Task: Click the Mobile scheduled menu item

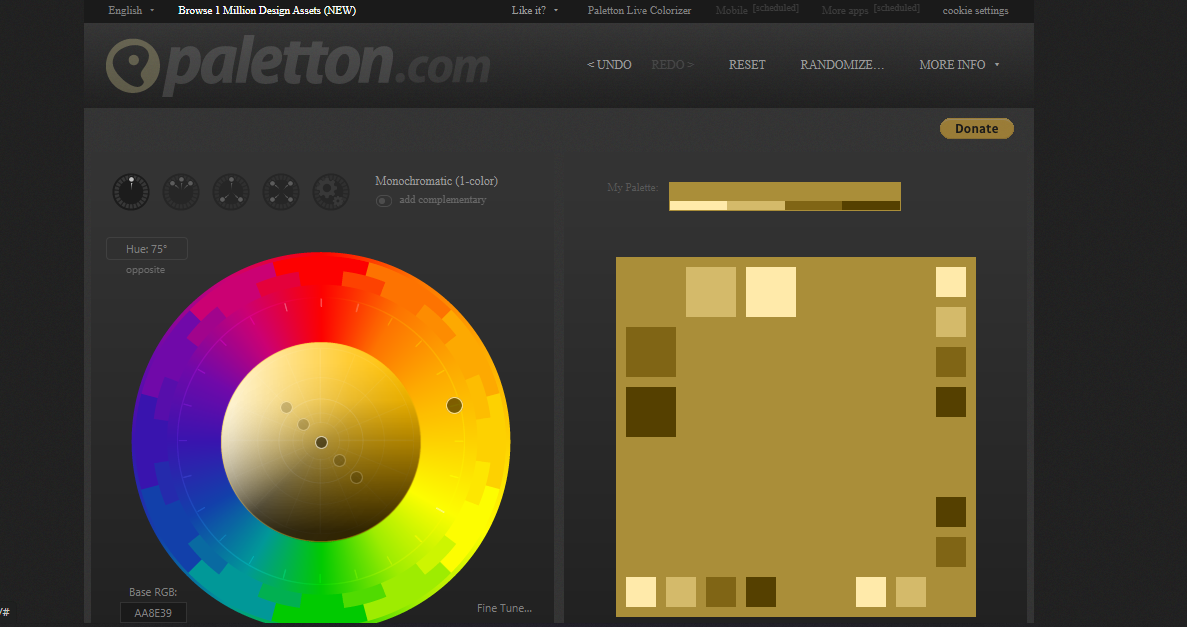Action: pyautogui.click(x=757, y=10)
